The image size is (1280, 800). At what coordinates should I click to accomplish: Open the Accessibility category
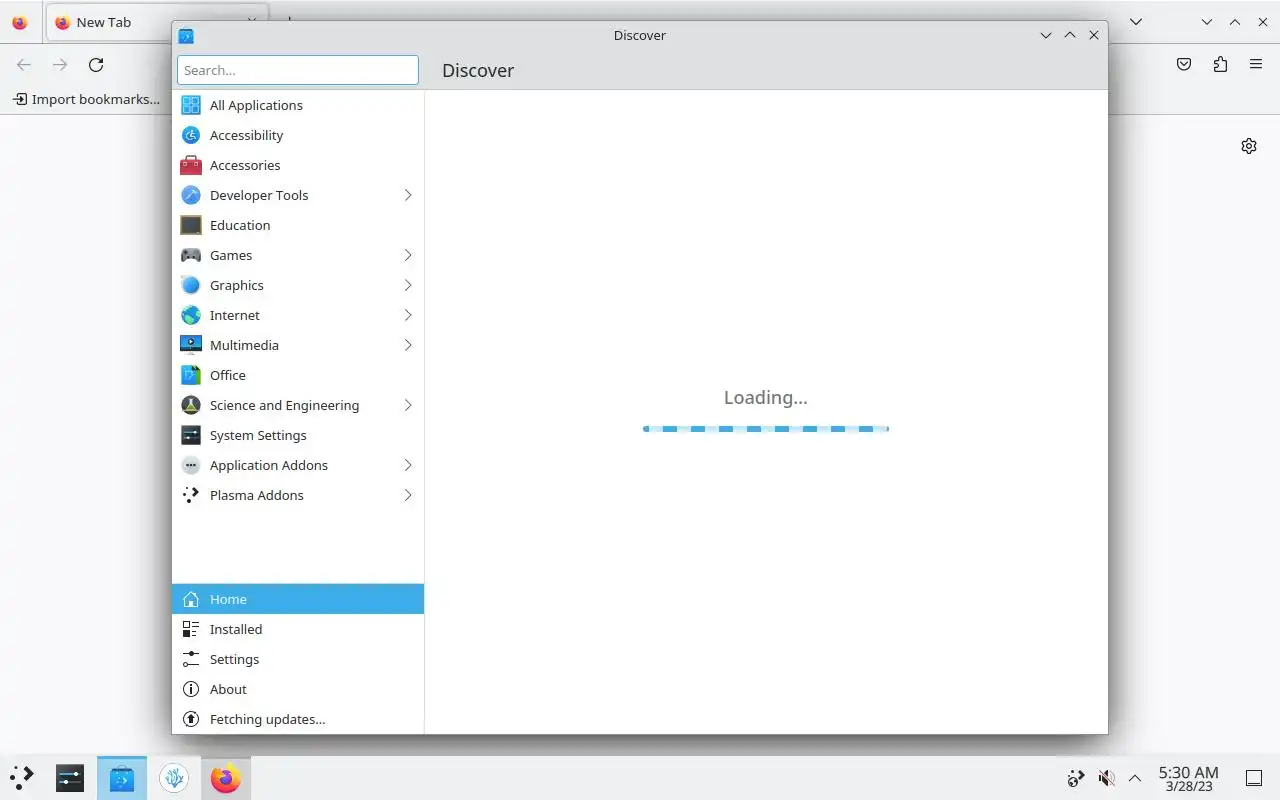point(298,135)
